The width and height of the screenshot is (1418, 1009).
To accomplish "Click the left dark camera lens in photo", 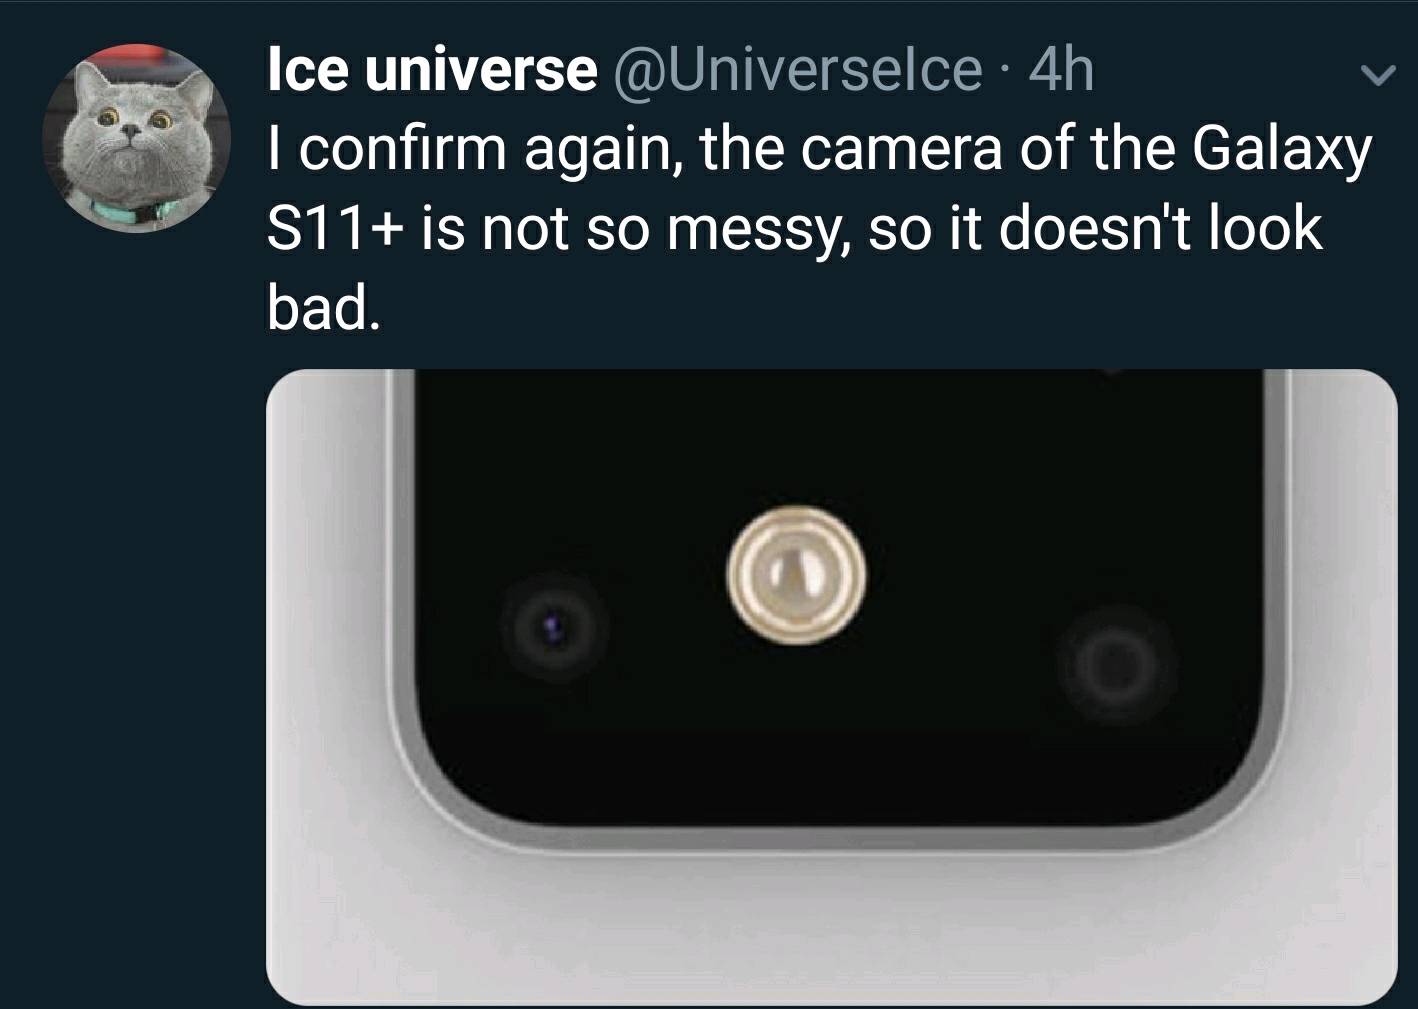I will point(553,628).
